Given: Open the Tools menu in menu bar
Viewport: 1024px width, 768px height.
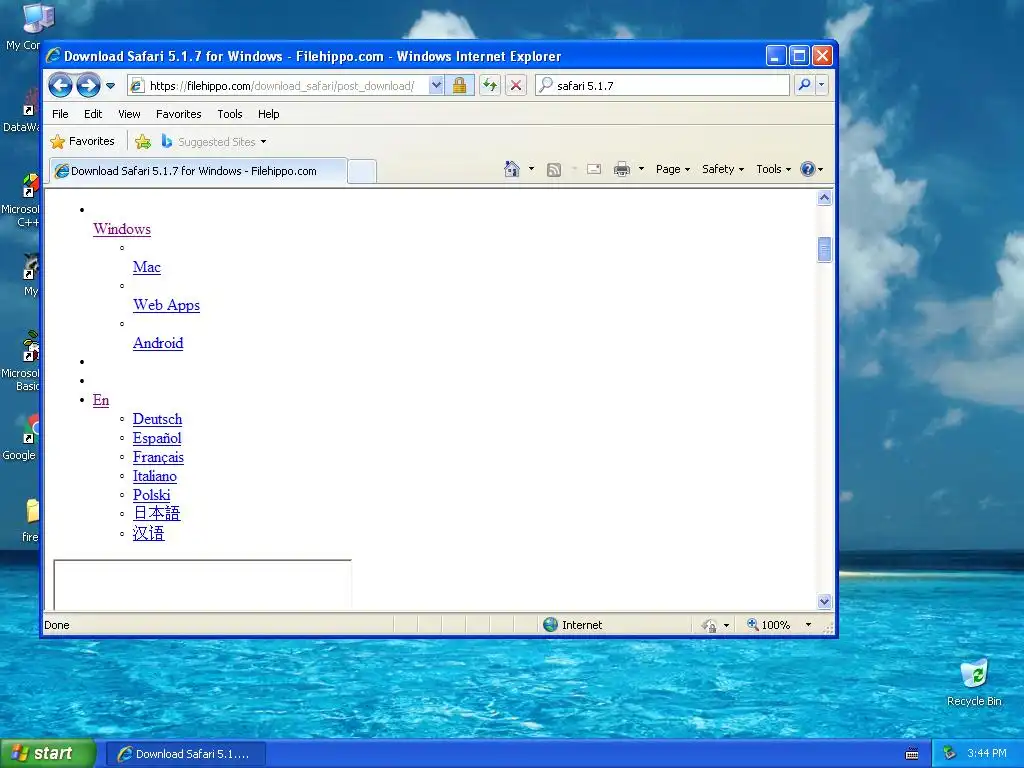Looking at the screenshot, I should pos(230,114).
